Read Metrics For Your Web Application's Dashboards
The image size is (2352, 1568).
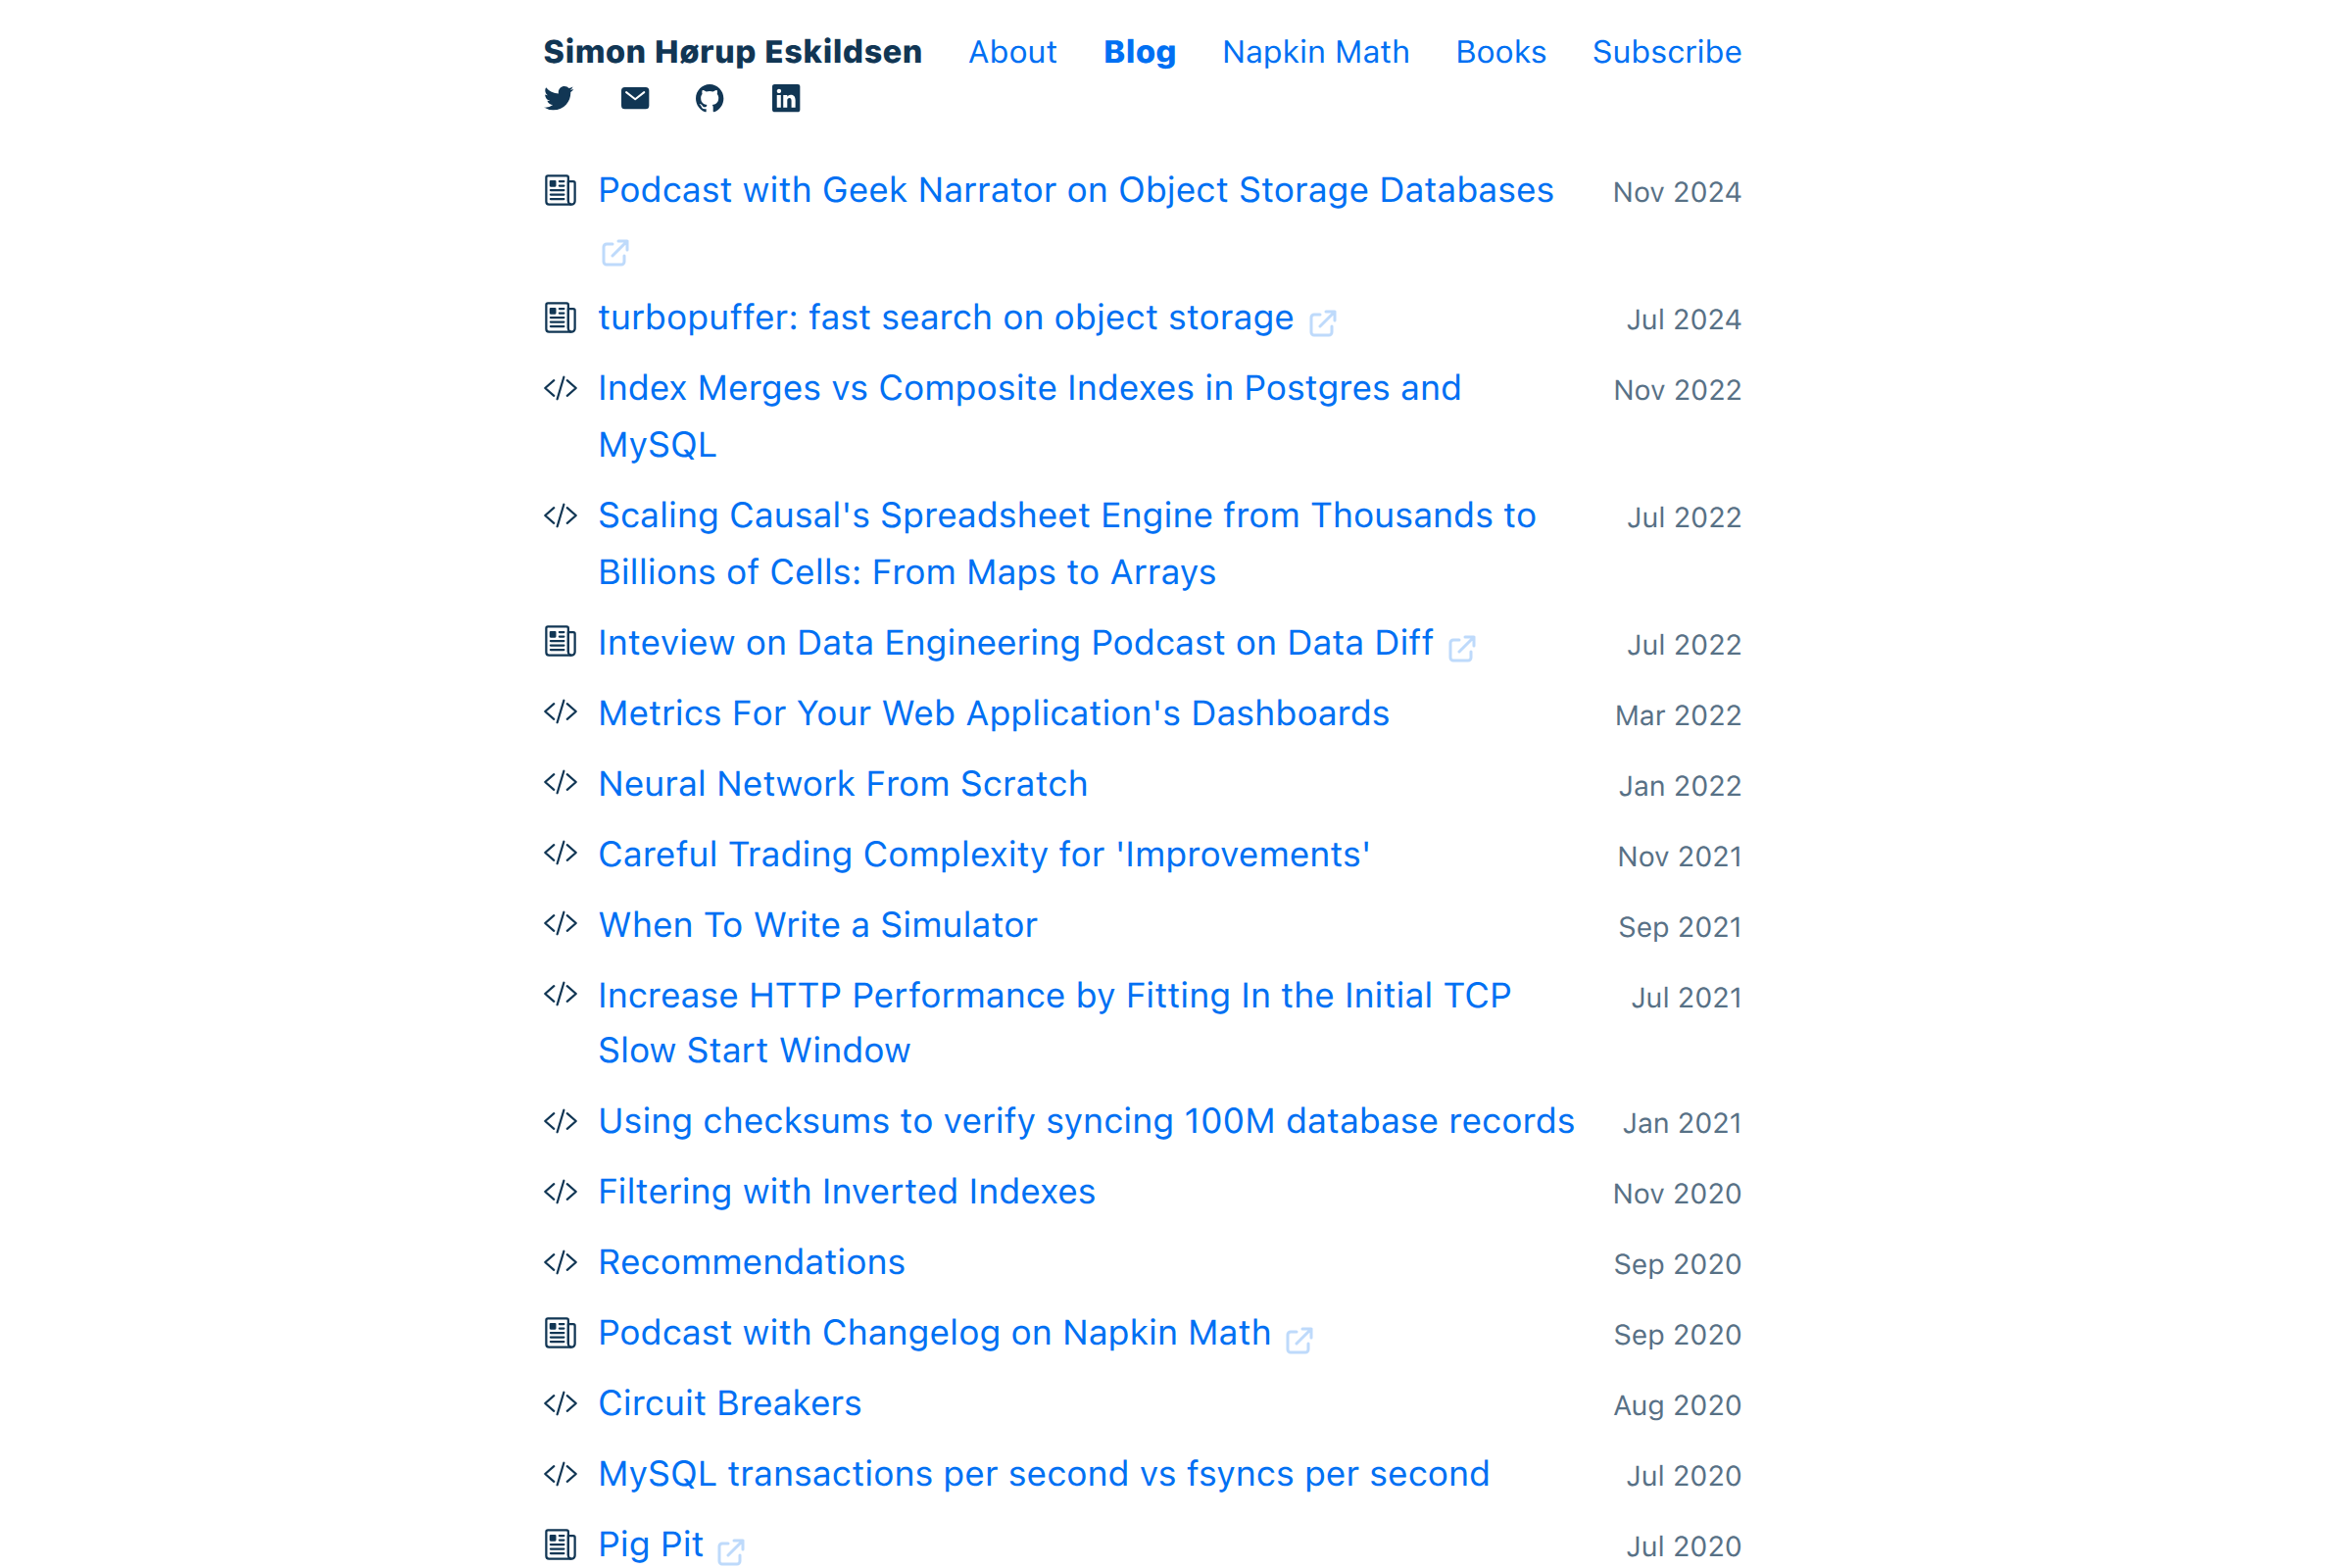coord(994,713)
